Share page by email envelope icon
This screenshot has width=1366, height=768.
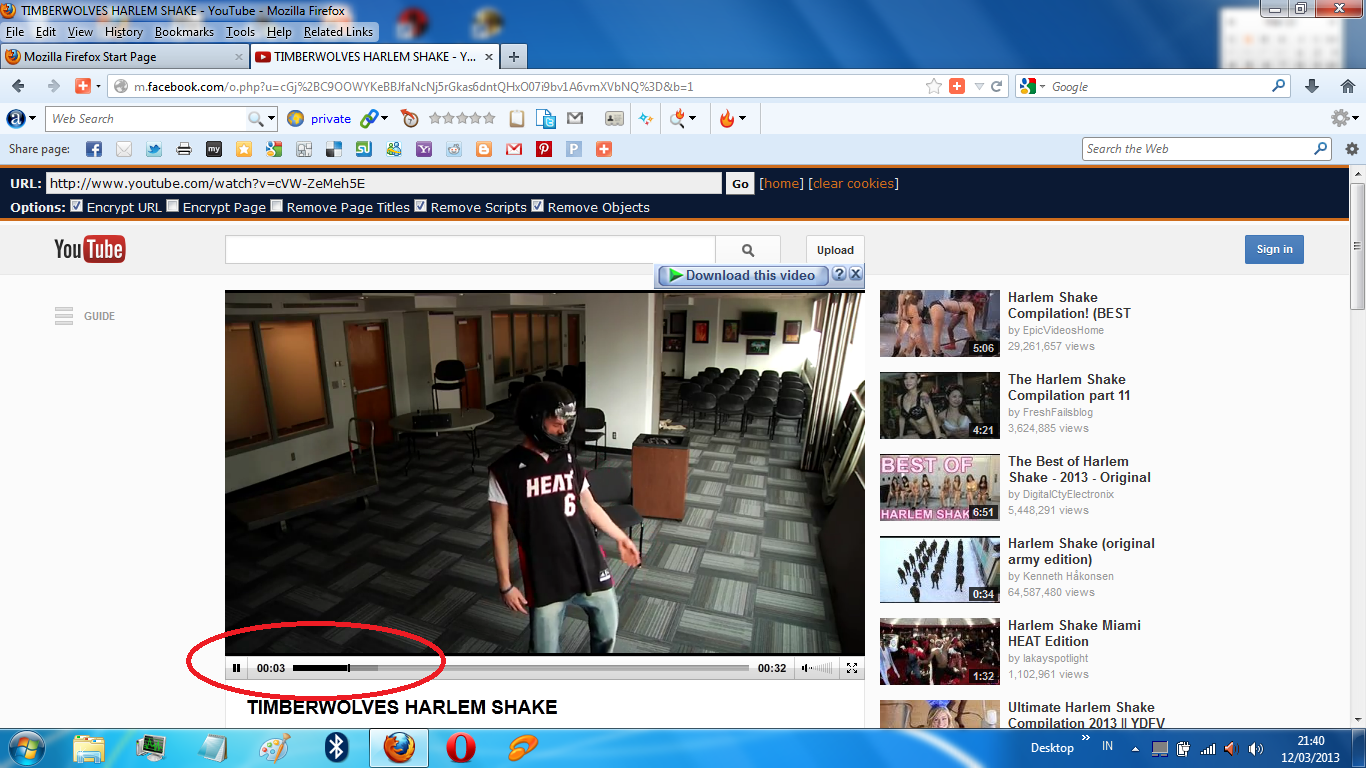click(124, 149)
